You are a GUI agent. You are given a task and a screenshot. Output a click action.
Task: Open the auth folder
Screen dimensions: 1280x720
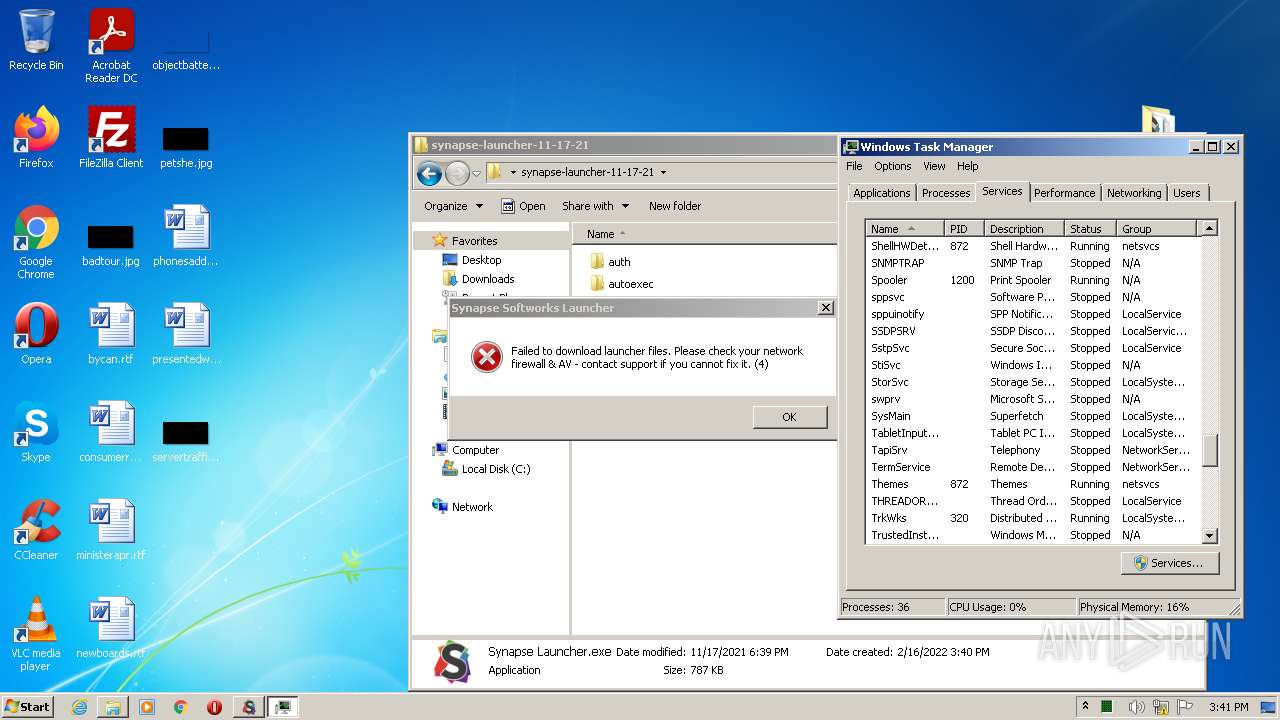coord(610,262)
